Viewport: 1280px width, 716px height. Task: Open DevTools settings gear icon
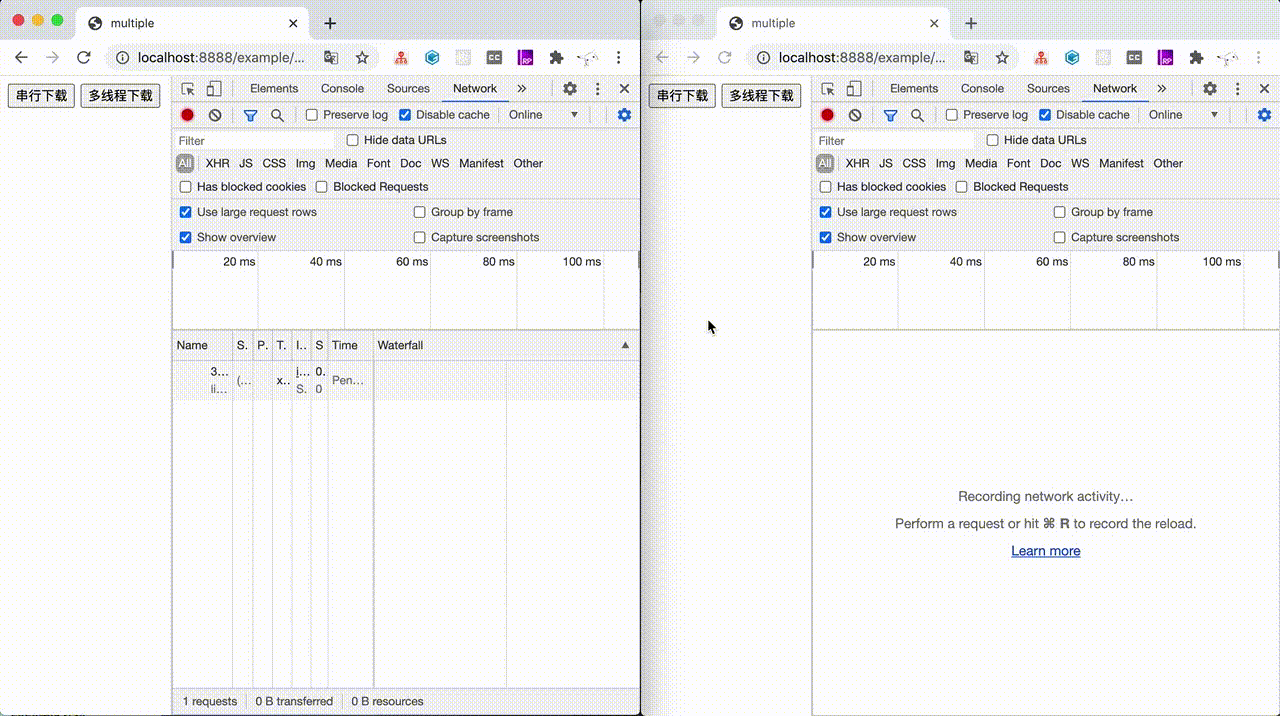(570, 89)
